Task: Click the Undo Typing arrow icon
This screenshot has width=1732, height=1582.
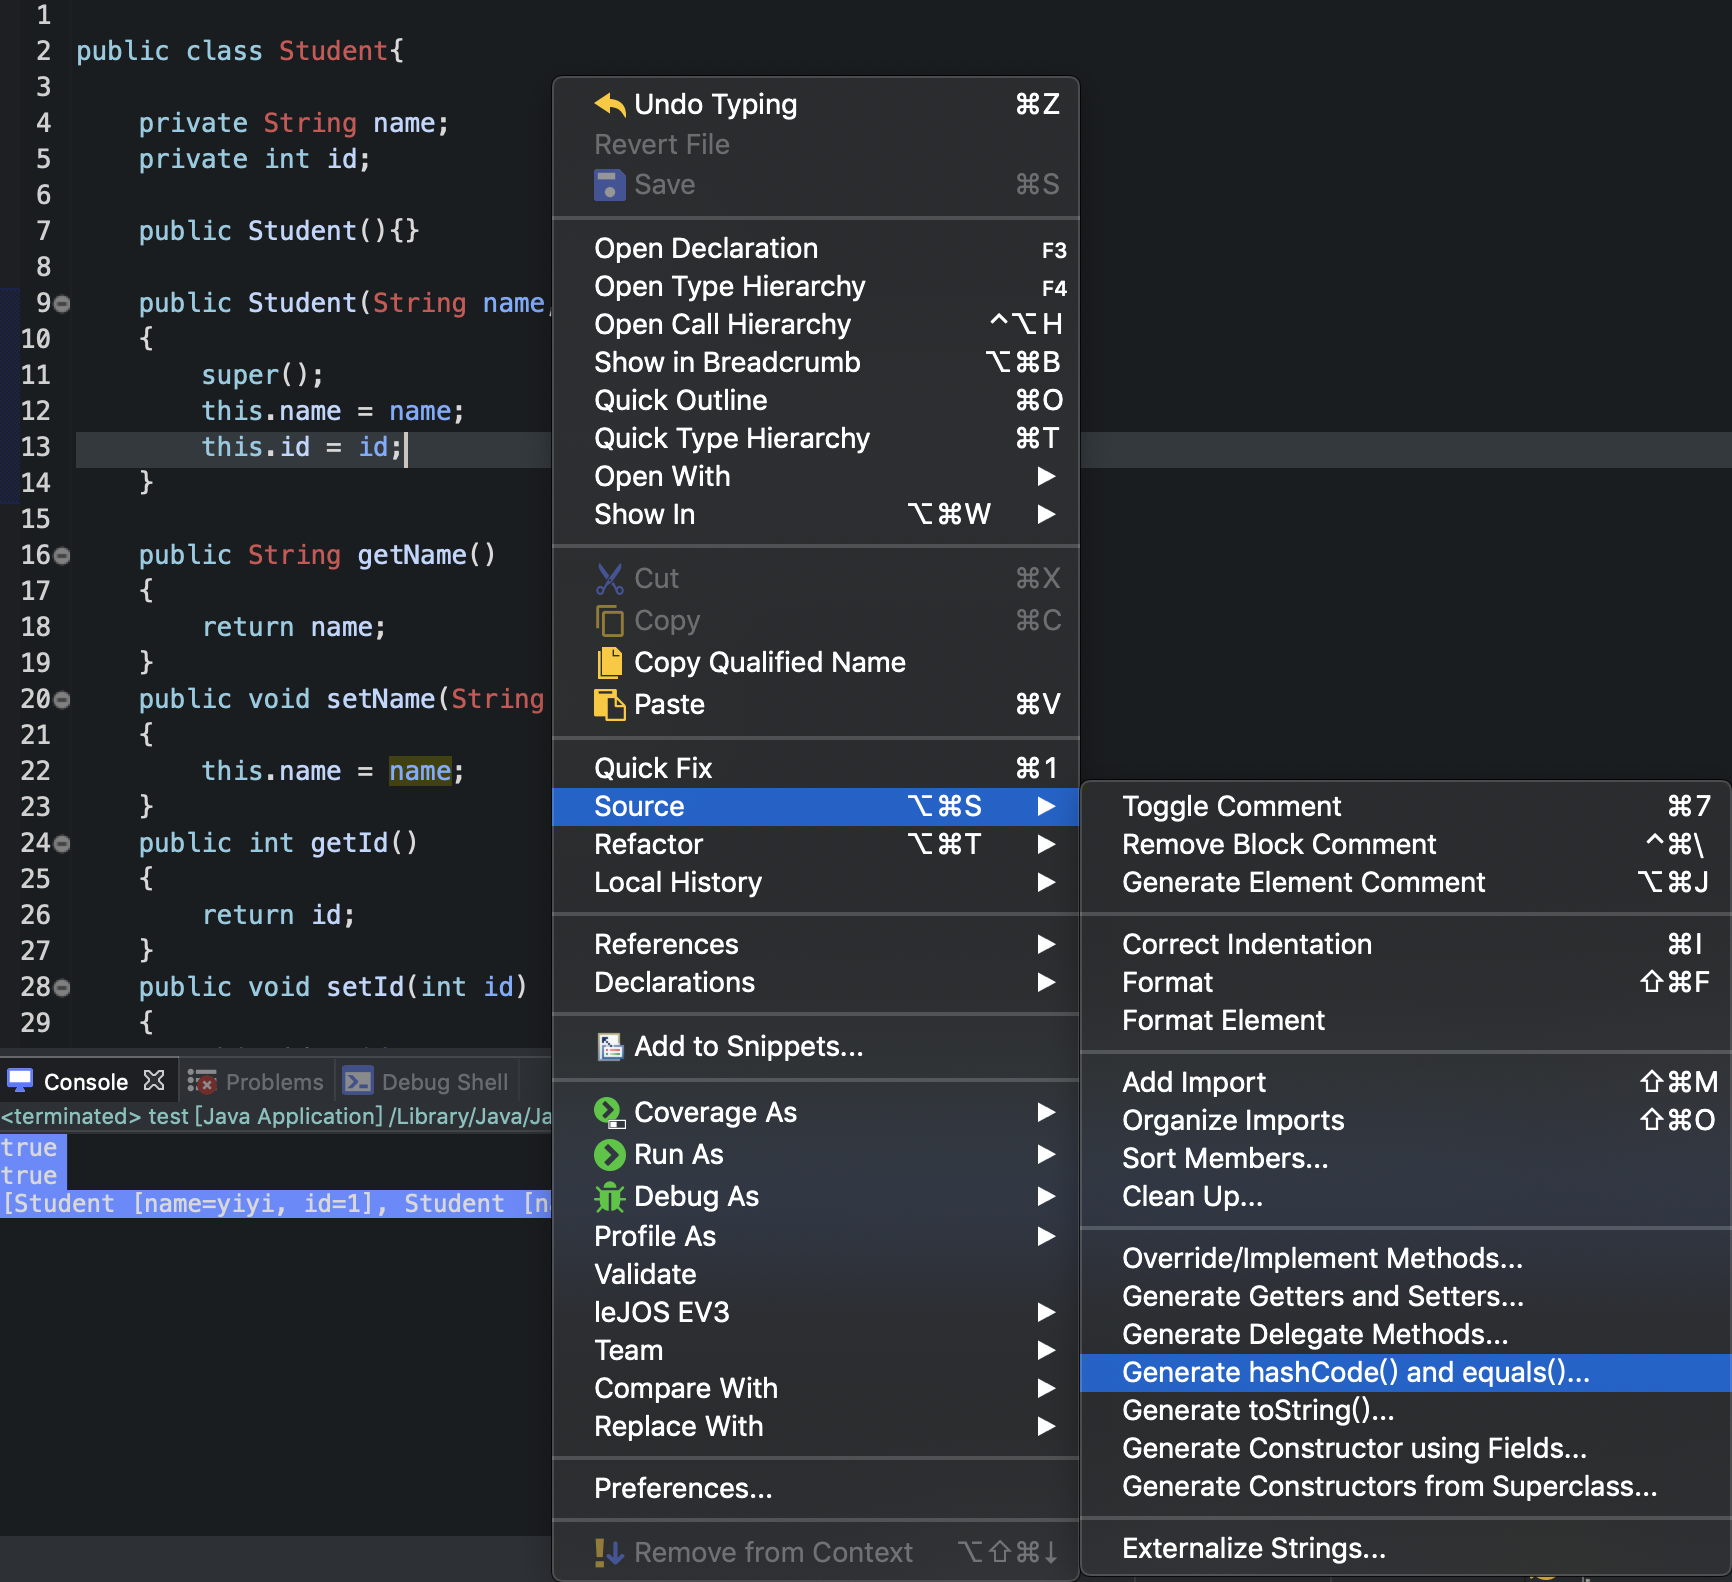Action: (609, 104)
